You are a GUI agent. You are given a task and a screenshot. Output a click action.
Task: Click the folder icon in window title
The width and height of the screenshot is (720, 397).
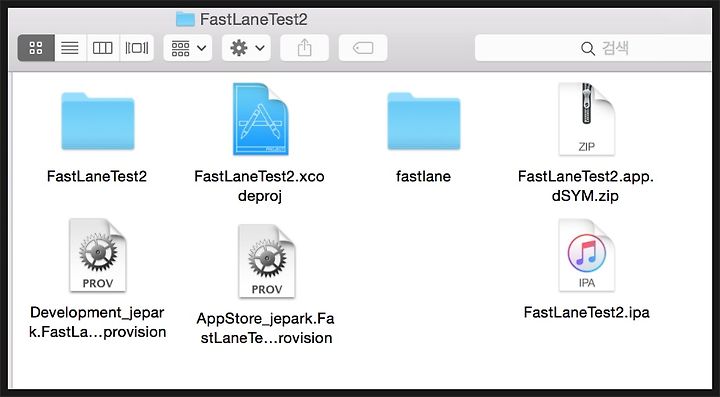click(x=186, y=19)
